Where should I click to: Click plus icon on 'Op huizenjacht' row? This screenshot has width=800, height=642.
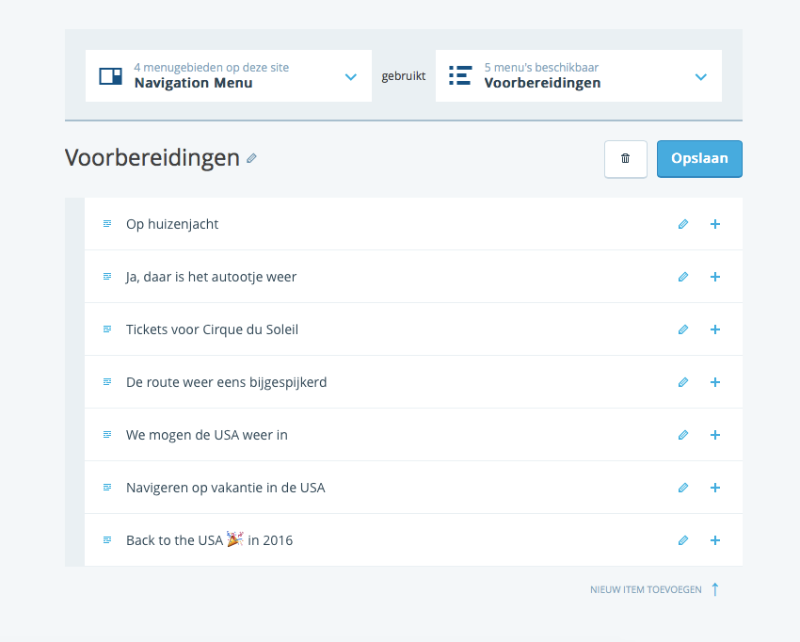715,224
